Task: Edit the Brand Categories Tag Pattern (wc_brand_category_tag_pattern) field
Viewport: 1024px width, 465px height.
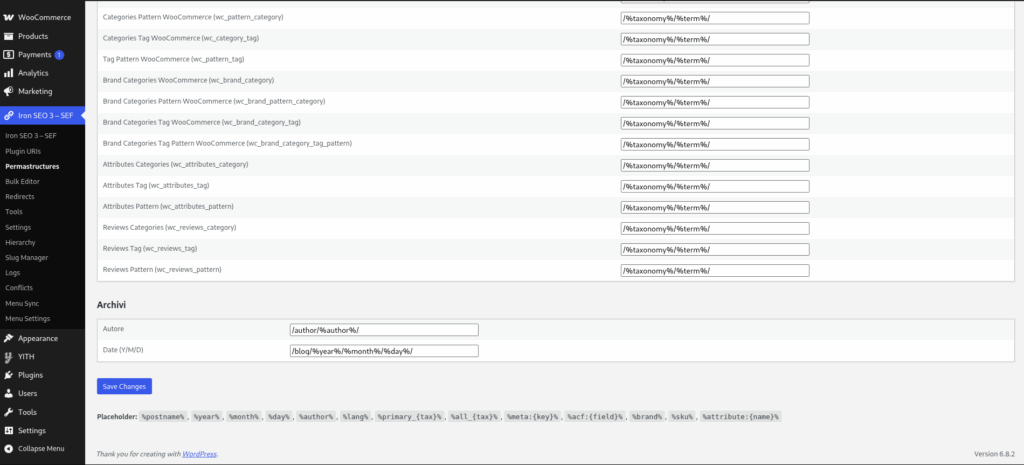Action: (x=714, y=144)
